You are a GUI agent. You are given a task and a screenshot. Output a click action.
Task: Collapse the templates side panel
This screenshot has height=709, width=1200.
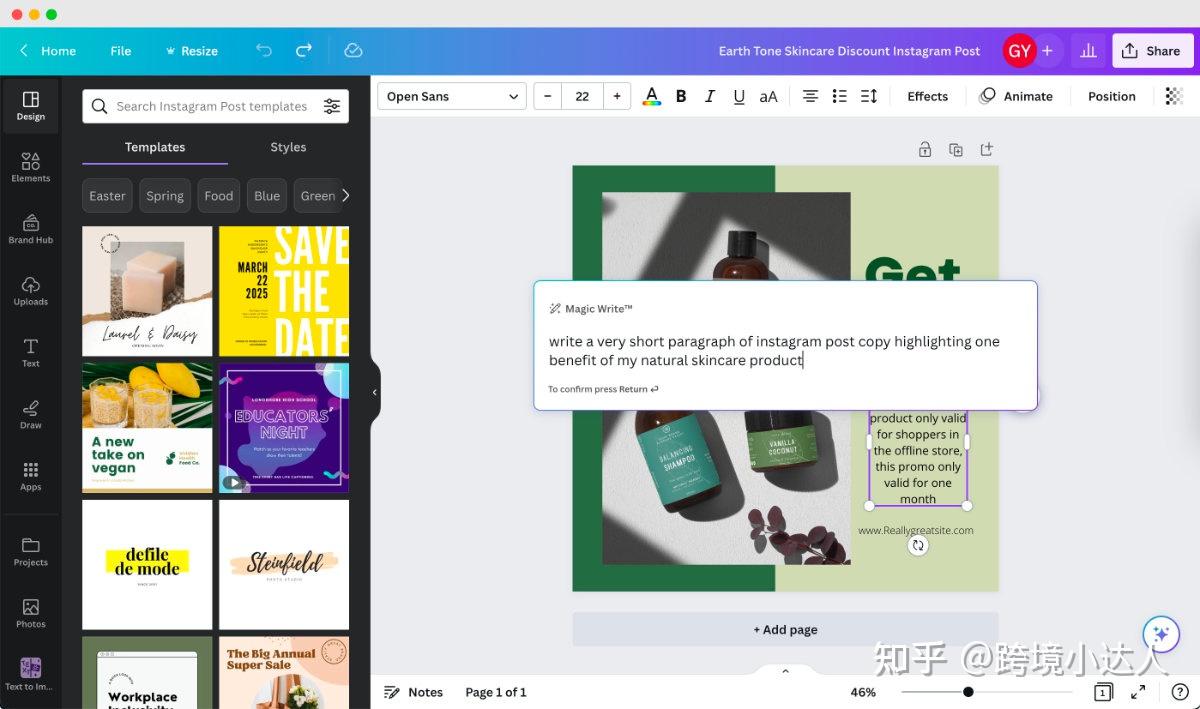pos(373,393)
